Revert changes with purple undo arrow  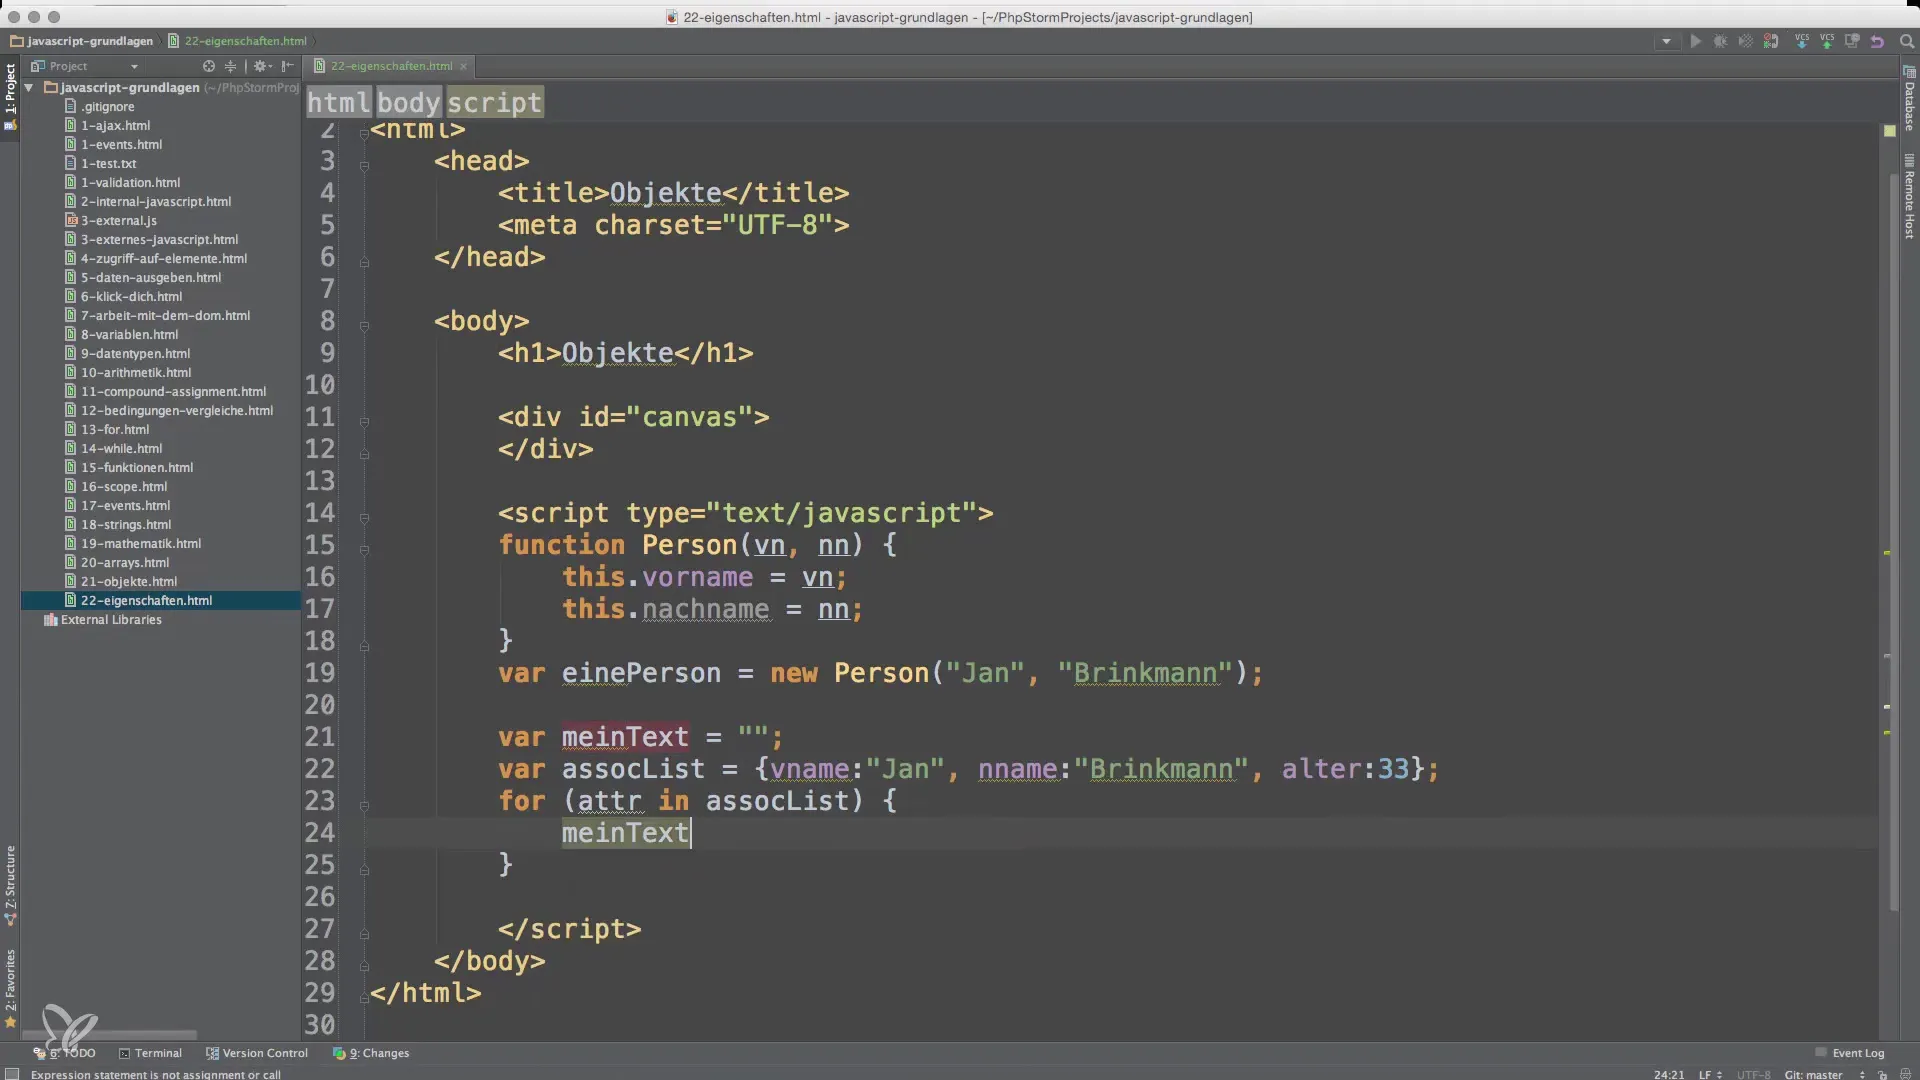coord(1877,42)
